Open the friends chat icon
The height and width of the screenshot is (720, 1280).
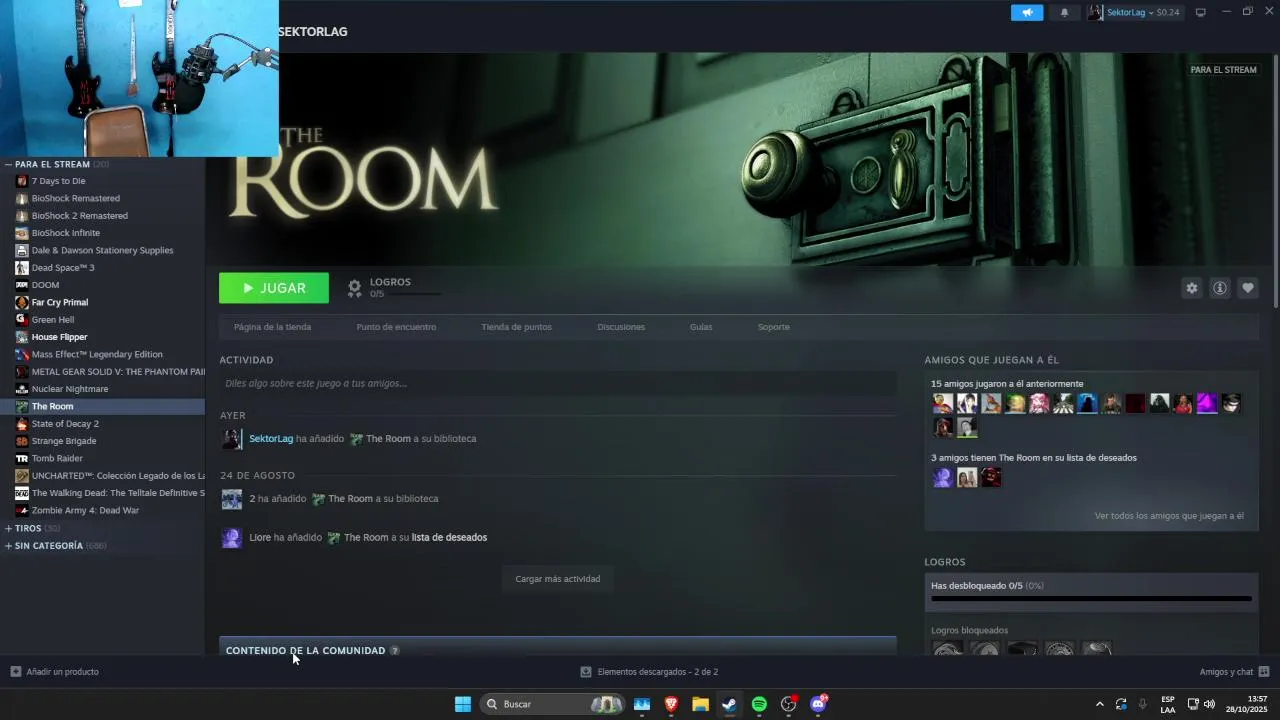(1264, 672)
